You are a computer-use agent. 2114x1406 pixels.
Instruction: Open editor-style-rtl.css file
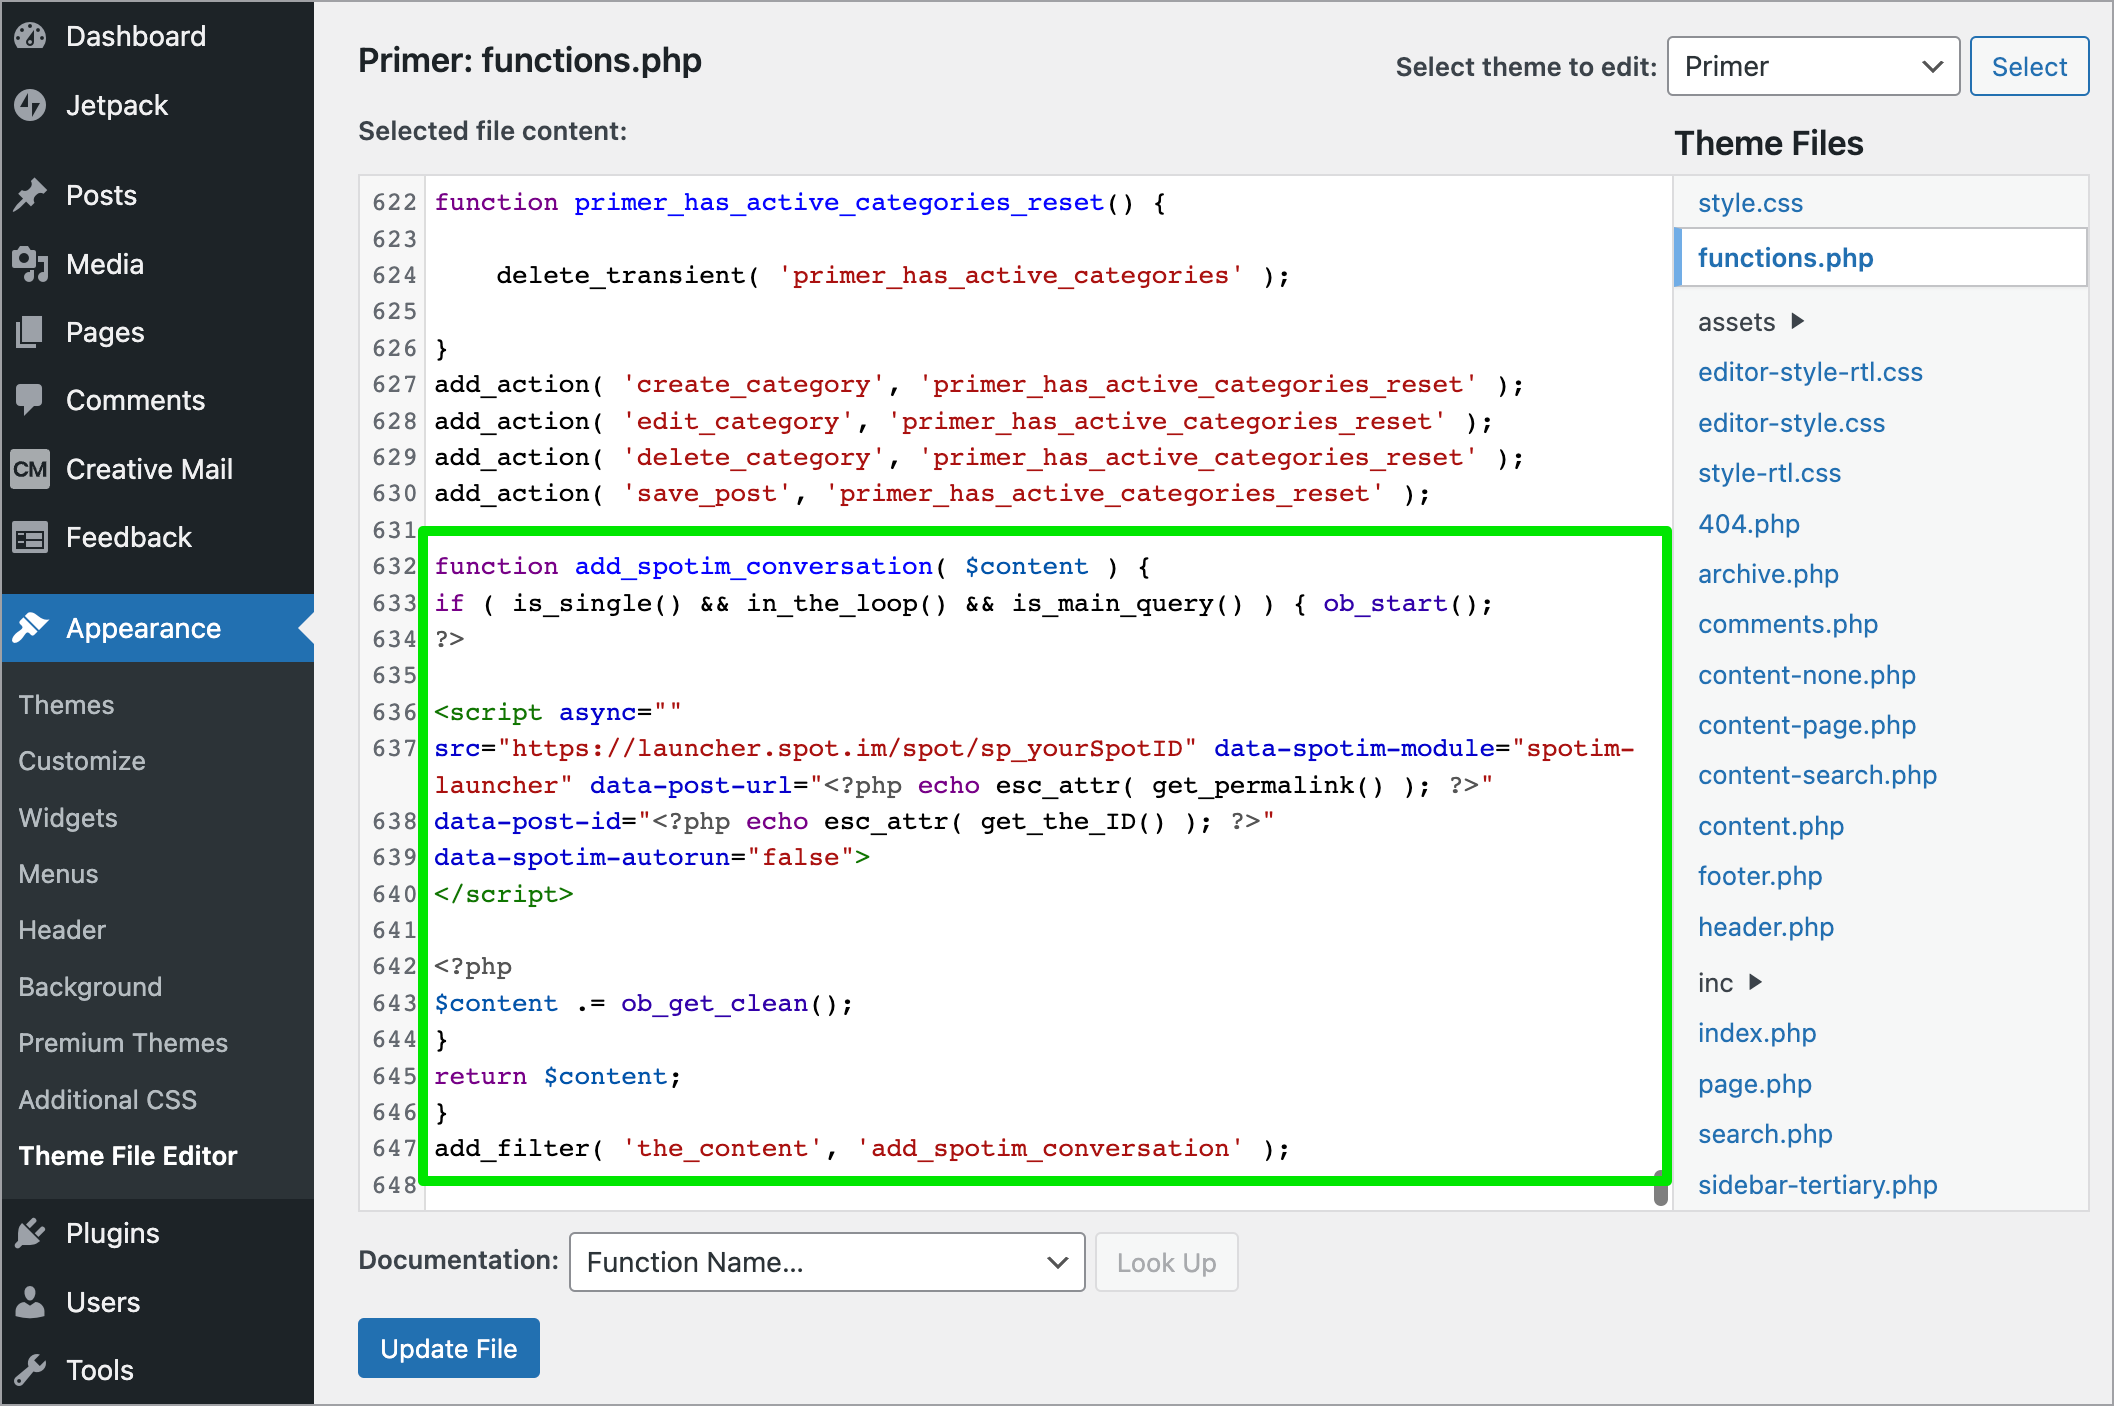tap(1810, 372)
